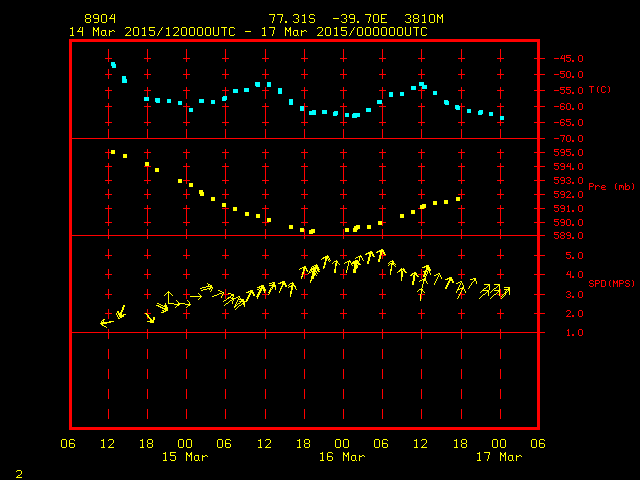640x480 pixels.
Task: Click the start time 14 Mar 2015/120000UTC
Action: 152,32
